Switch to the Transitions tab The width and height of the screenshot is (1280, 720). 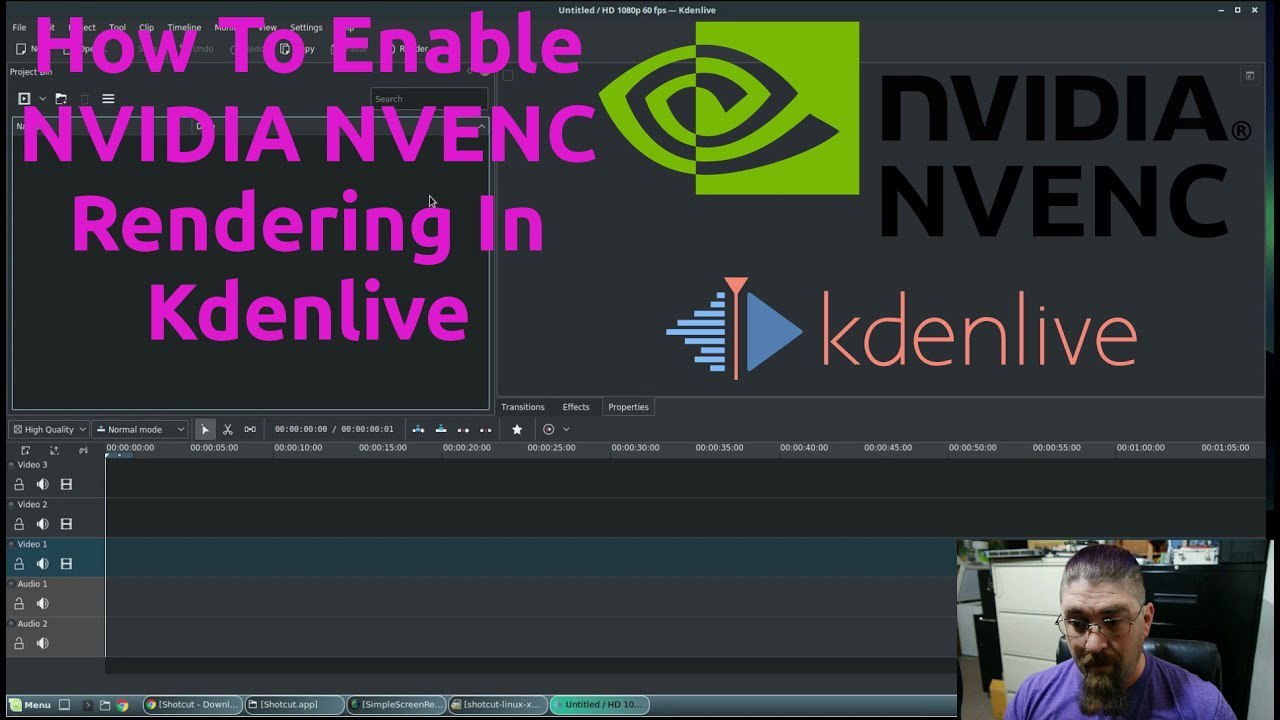pyautogui.click(x=523, y=407)
